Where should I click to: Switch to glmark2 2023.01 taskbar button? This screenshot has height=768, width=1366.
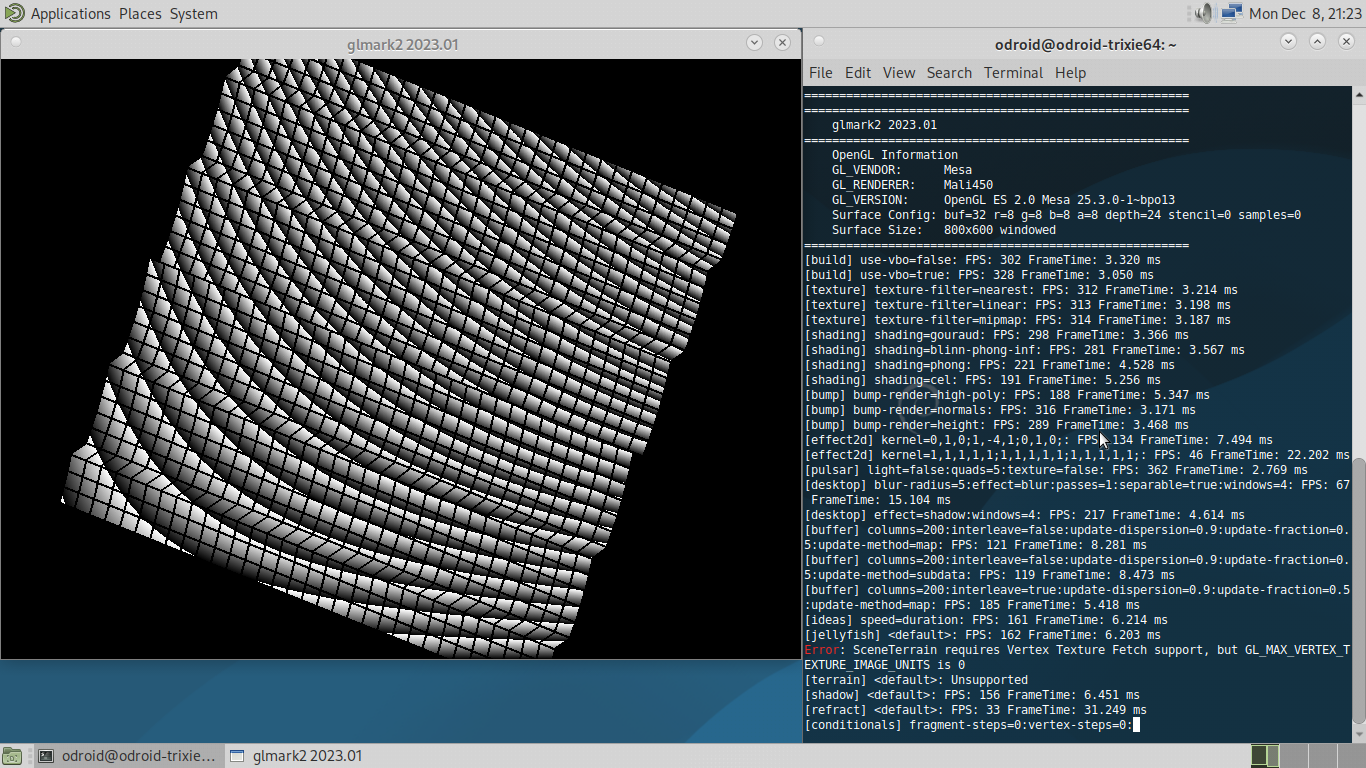[297, 756]
